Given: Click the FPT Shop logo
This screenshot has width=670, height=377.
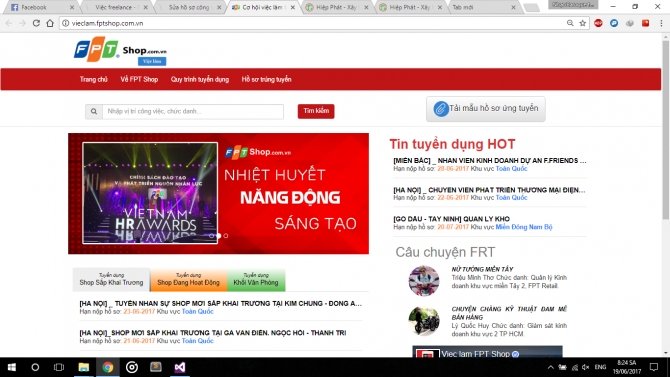Looking at the screenshot, I should point(120,51).
